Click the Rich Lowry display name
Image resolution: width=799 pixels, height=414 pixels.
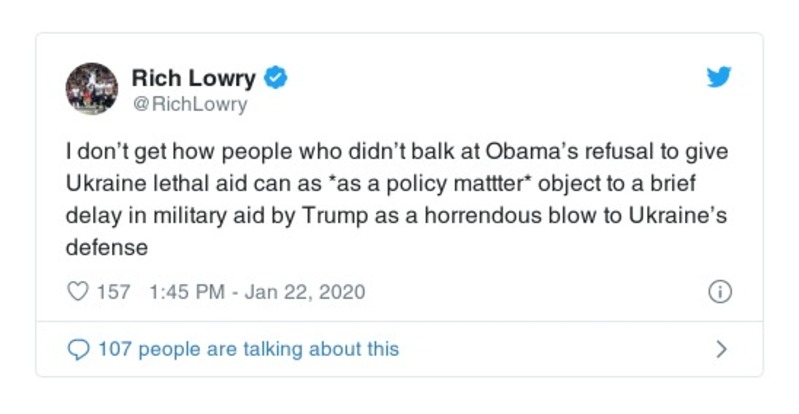[195, 78]
